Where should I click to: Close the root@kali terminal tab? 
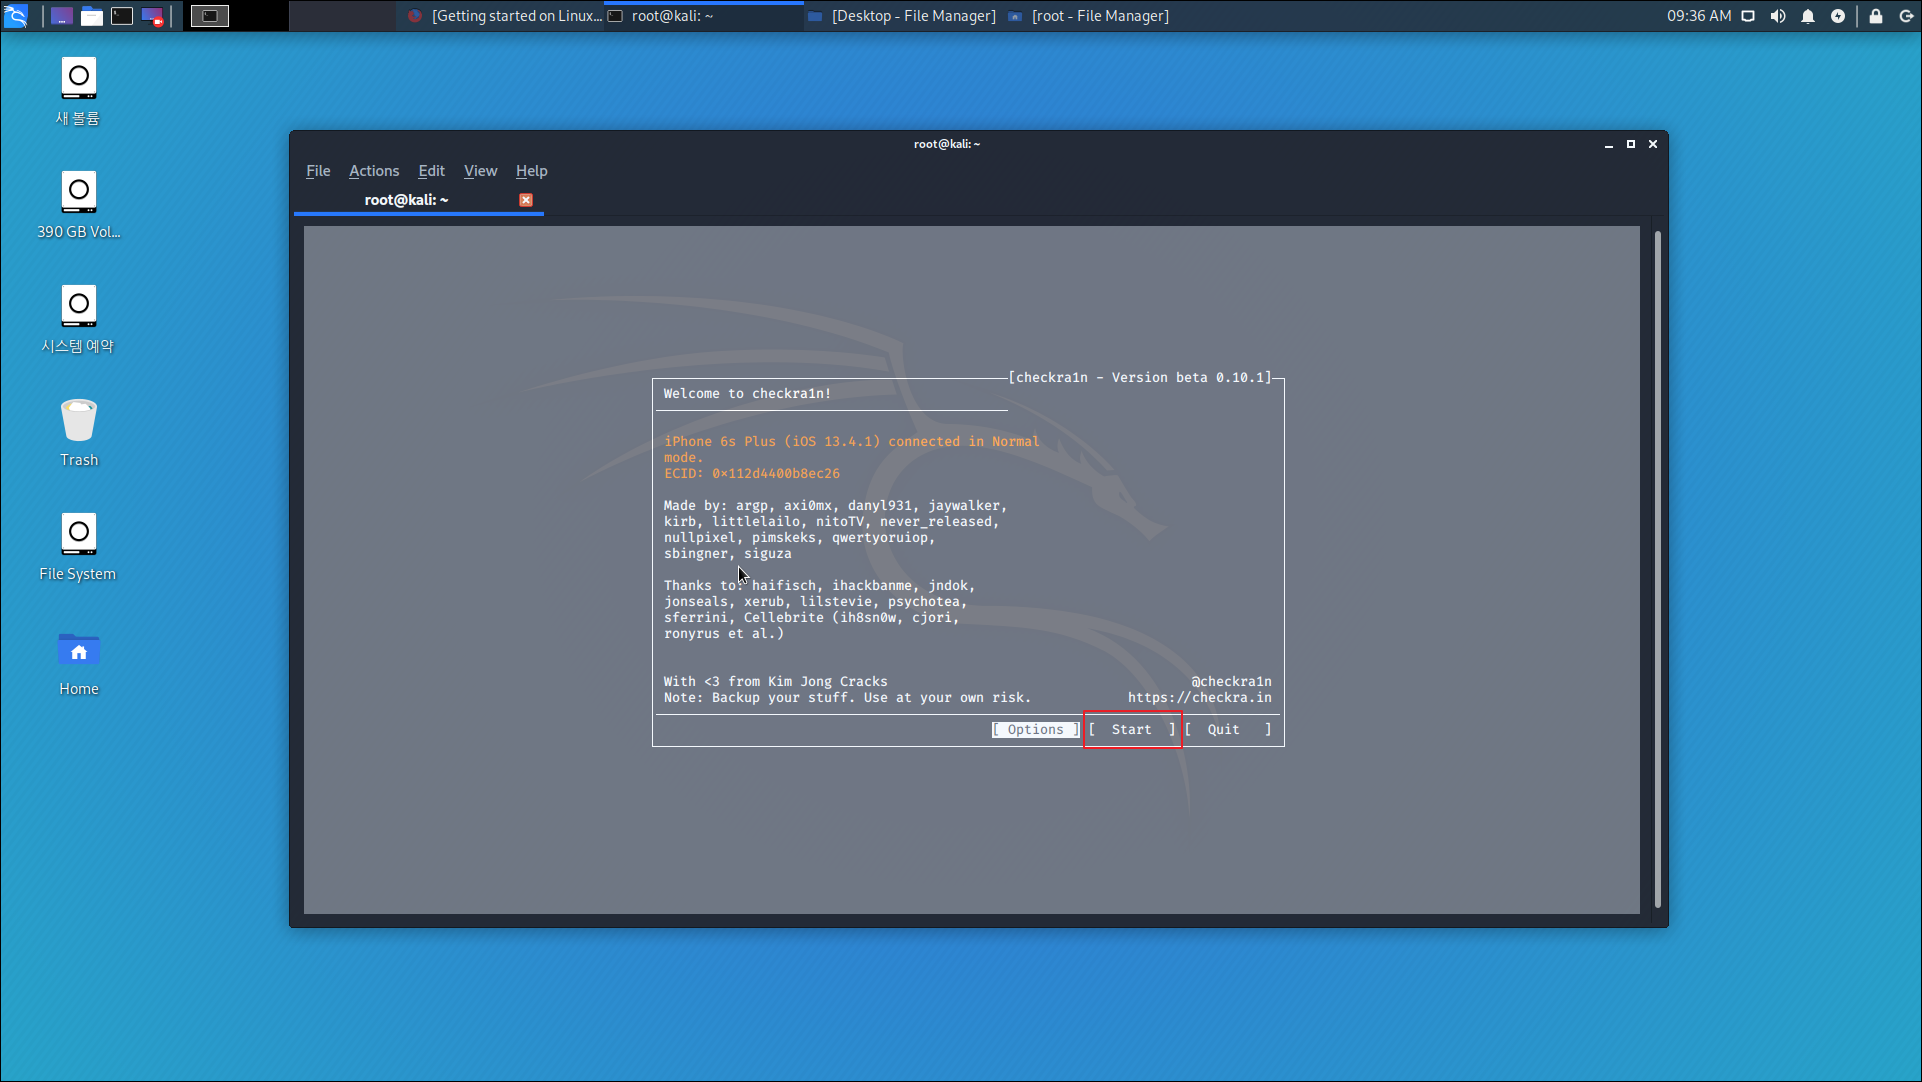[x=526, y=200]
